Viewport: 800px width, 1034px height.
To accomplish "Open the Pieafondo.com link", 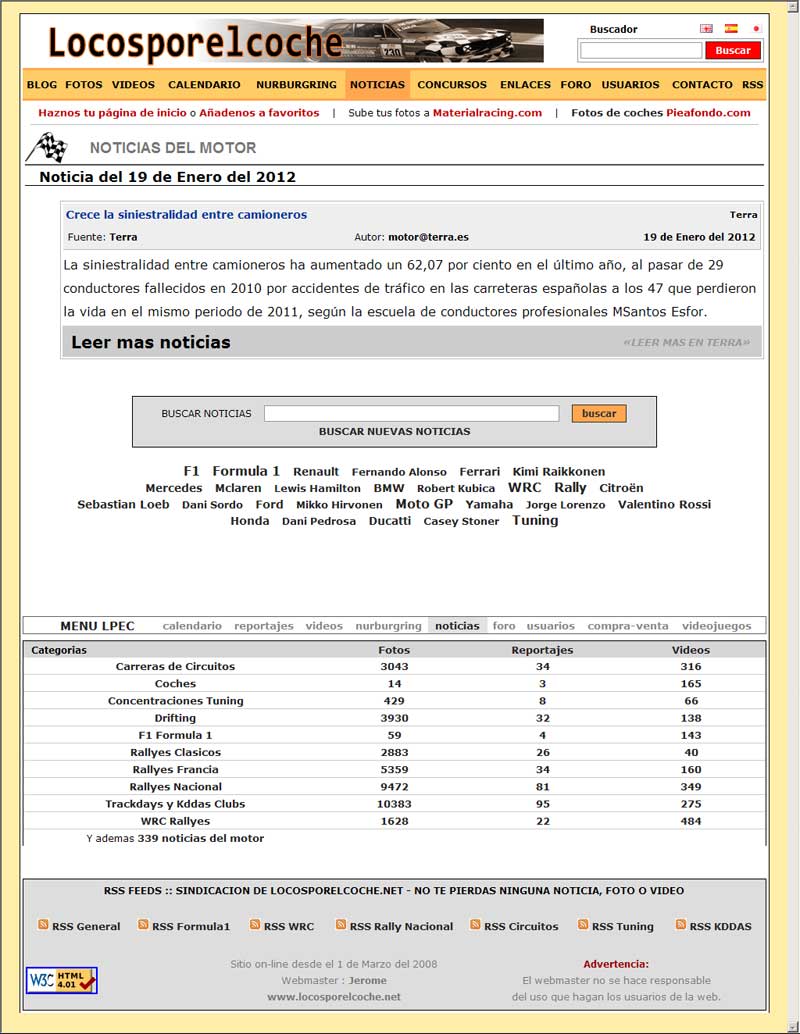I will pyautogui.click(x=708, y=113).
